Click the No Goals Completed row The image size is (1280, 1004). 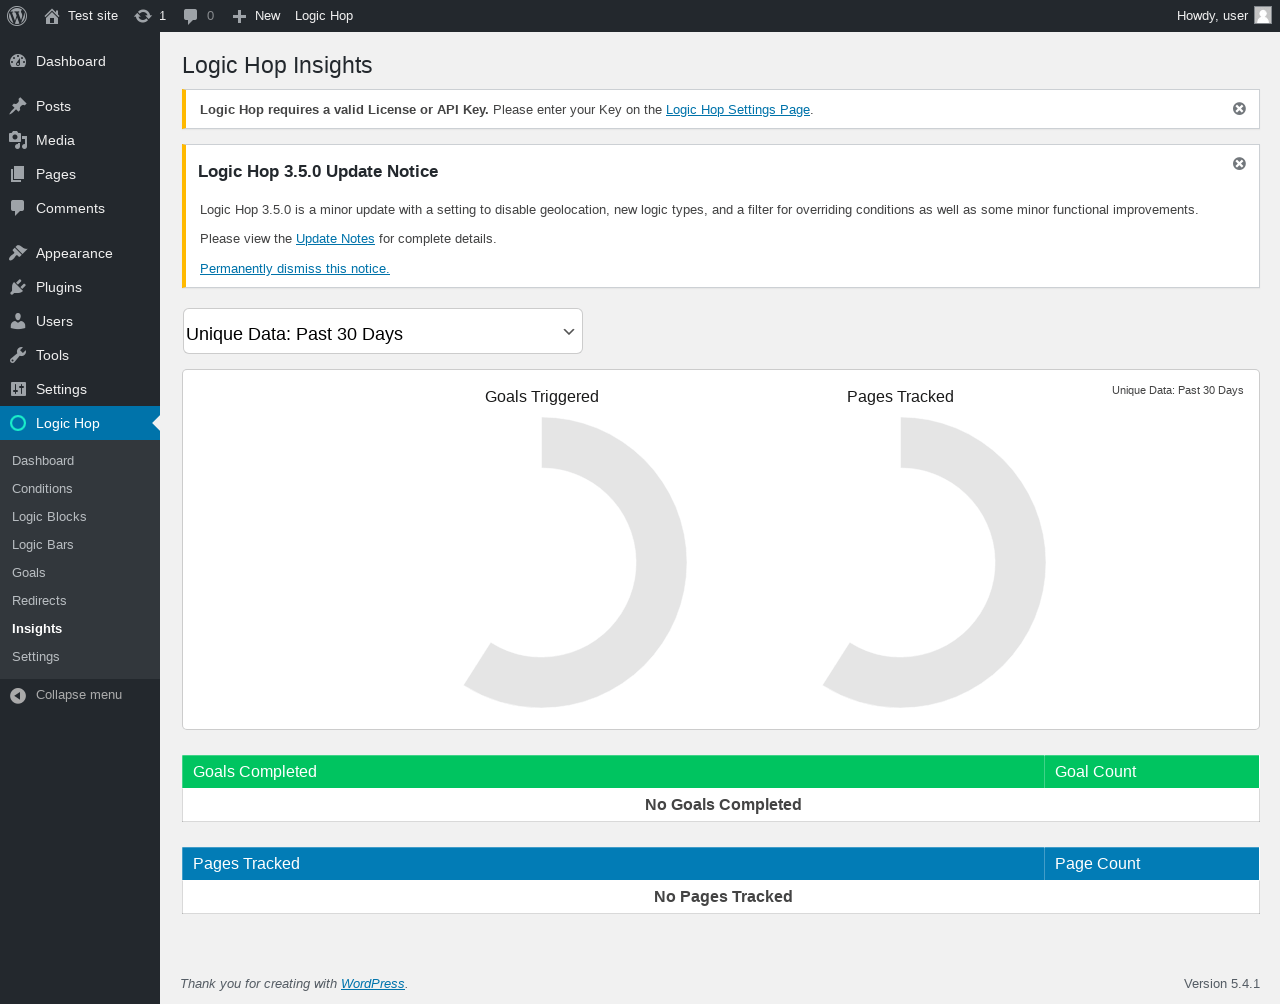tap(721, 805)
